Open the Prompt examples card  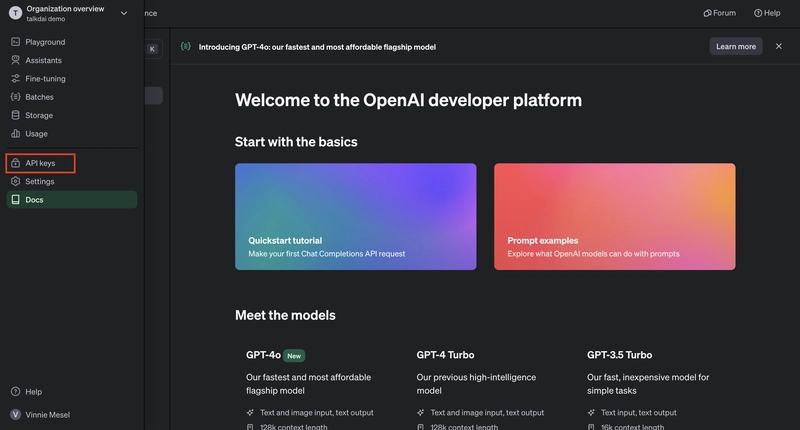click(615, 217)
